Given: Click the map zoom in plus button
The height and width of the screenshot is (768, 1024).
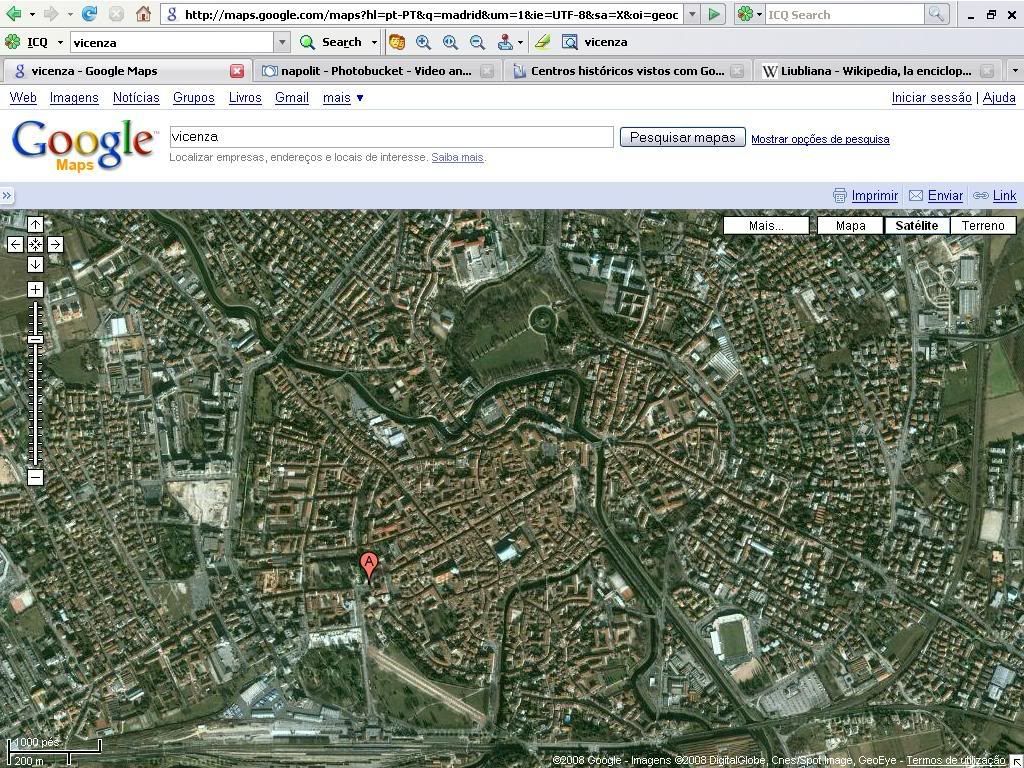Looking at the screenshot, I should click(x=35, y=290).
